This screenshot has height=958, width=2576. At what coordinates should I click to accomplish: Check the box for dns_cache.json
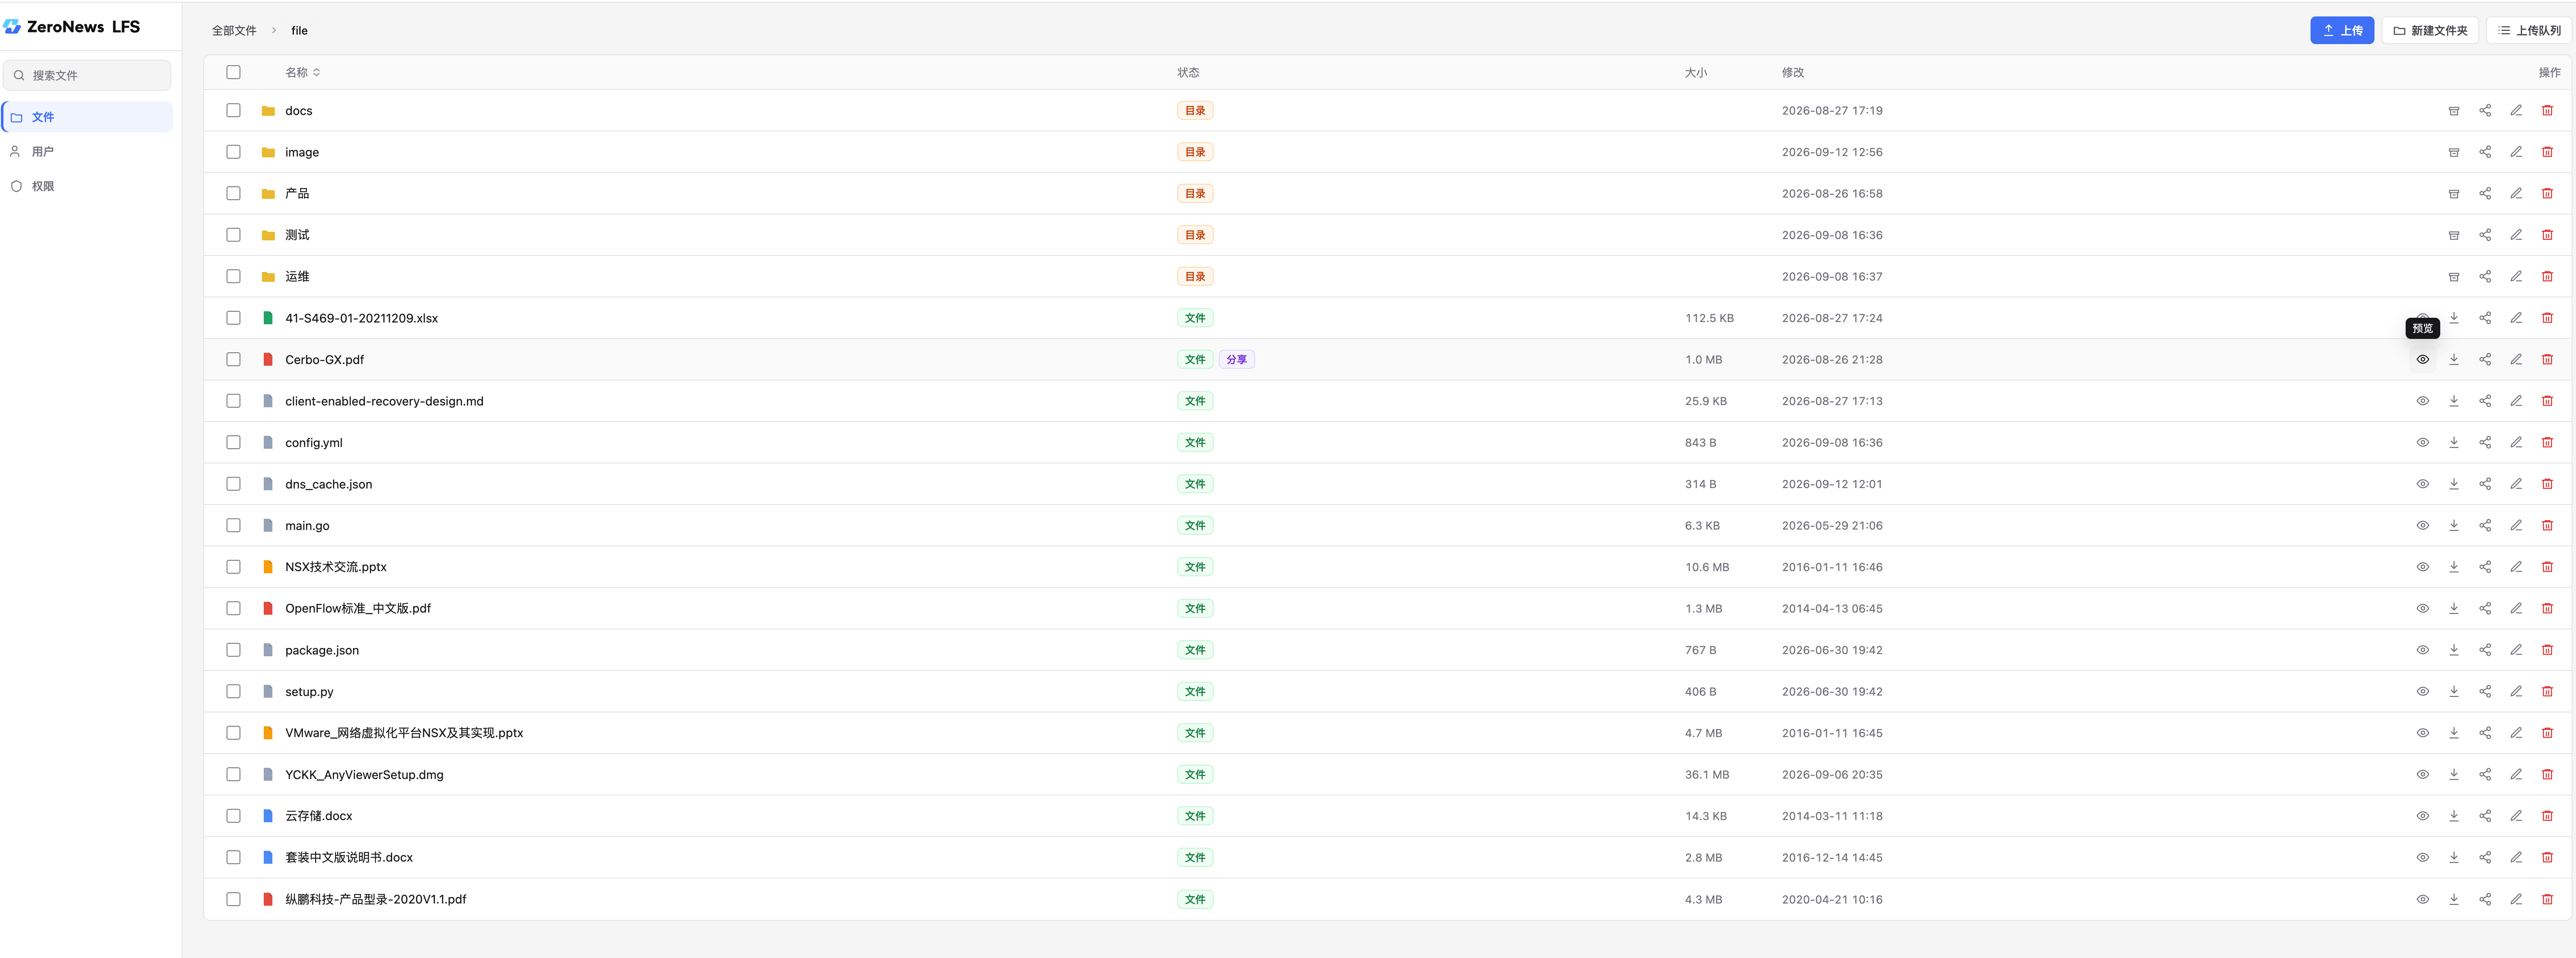233,484
